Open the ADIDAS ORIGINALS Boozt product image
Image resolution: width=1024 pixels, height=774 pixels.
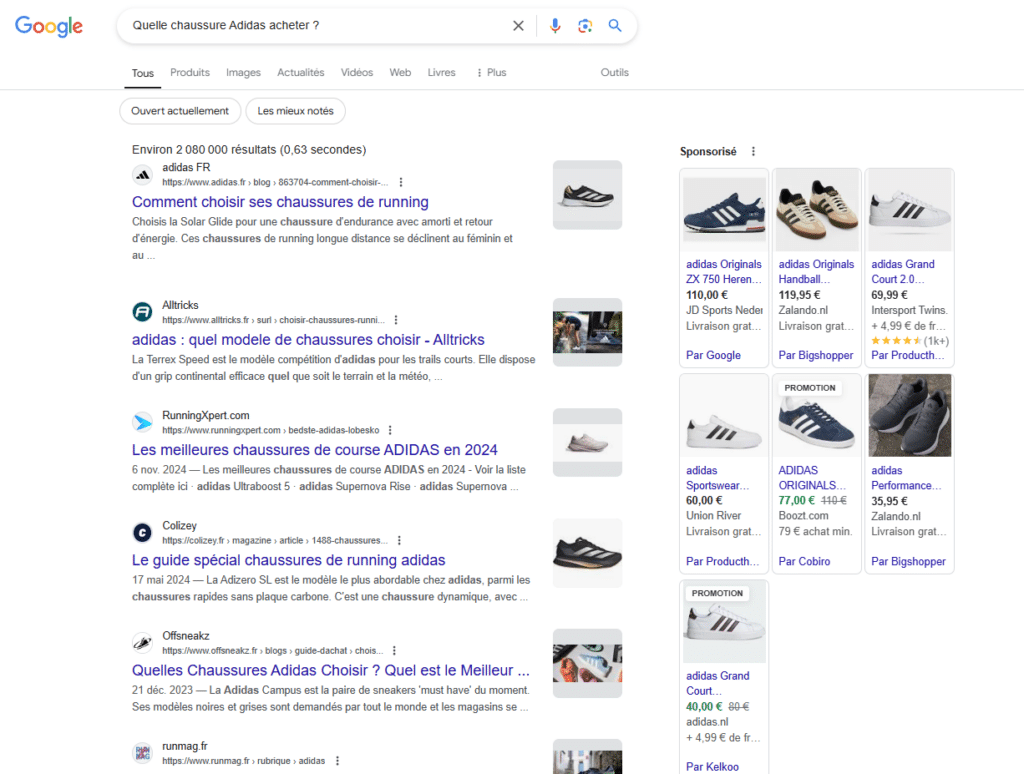click(x=817, y=416)
